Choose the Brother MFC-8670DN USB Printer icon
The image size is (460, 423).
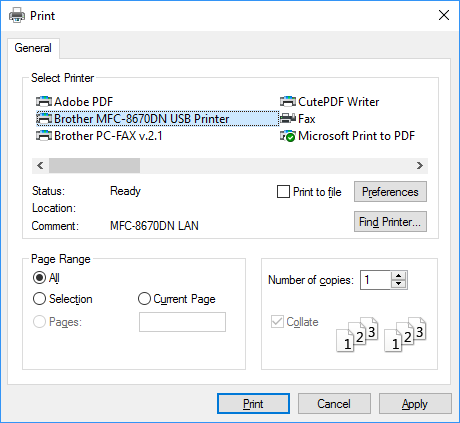[x=44, y=118]
